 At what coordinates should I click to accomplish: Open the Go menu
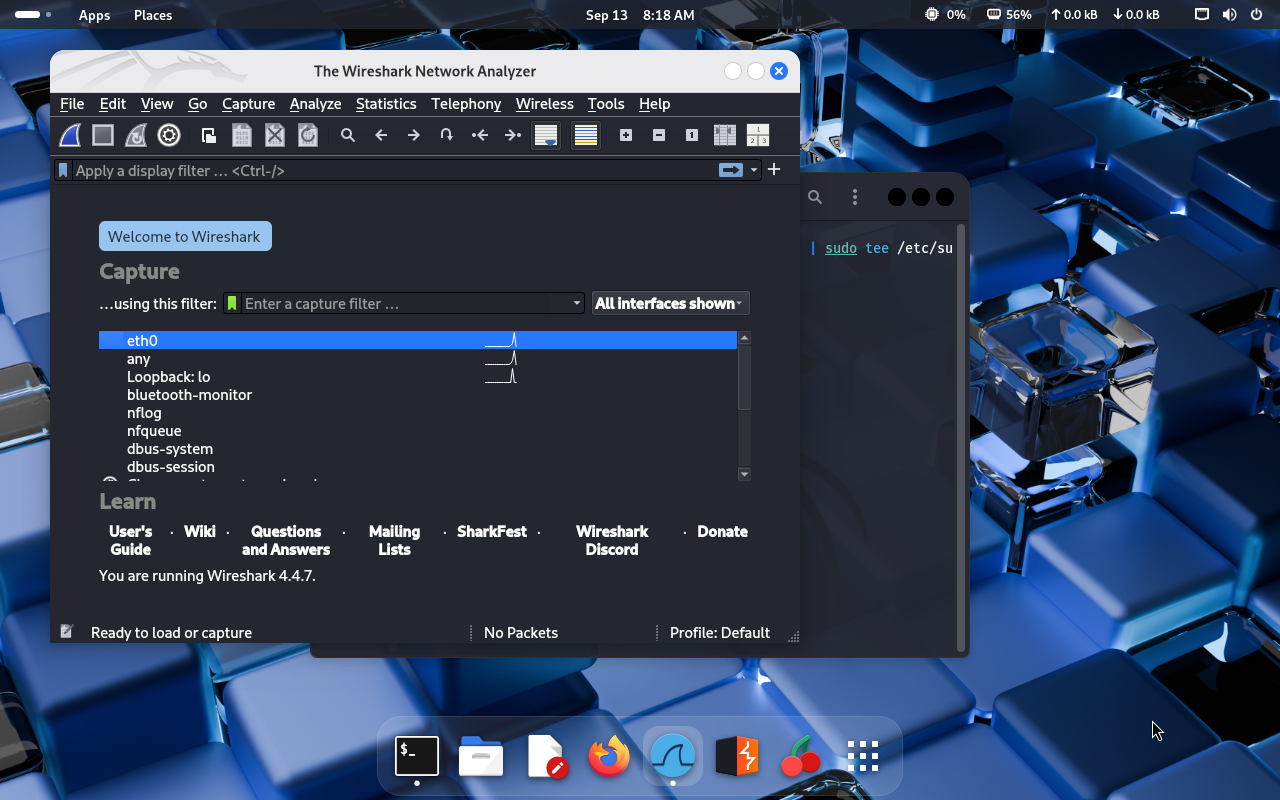tap(198, 104)
